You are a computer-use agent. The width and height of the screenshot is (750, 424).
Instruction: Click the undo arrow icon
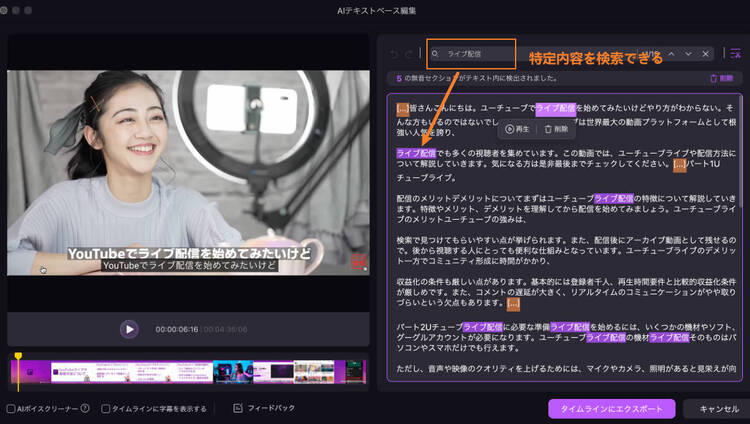(x=394, y=54)
